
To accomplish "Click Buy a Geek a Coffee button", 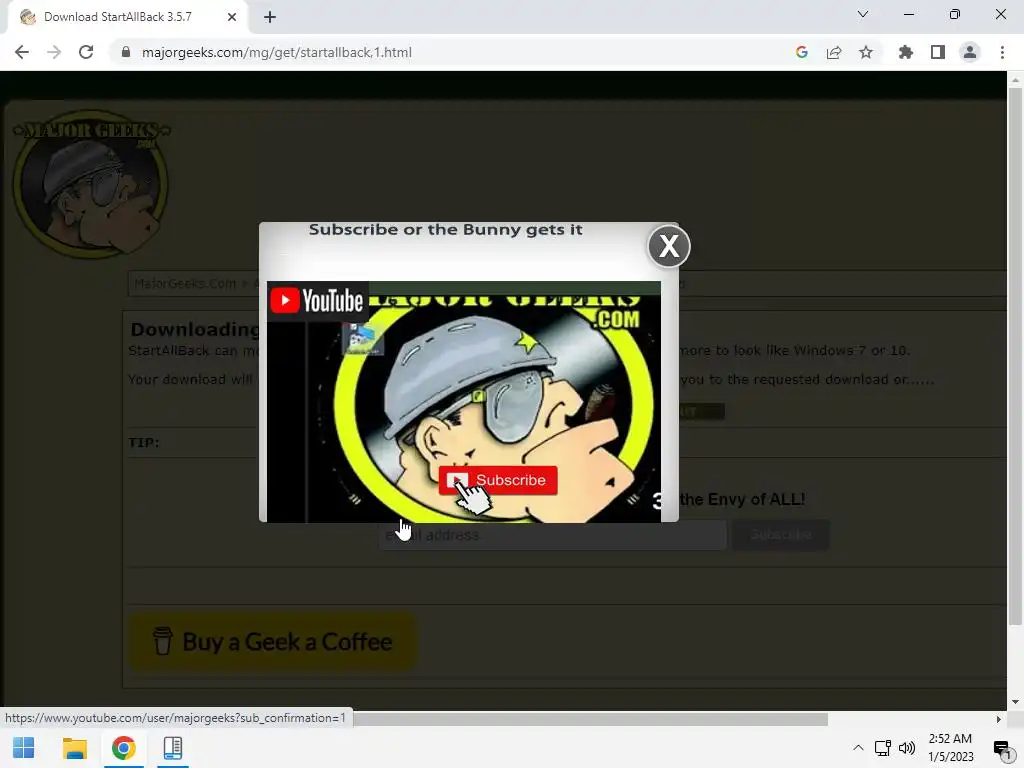I will (273, 642).
